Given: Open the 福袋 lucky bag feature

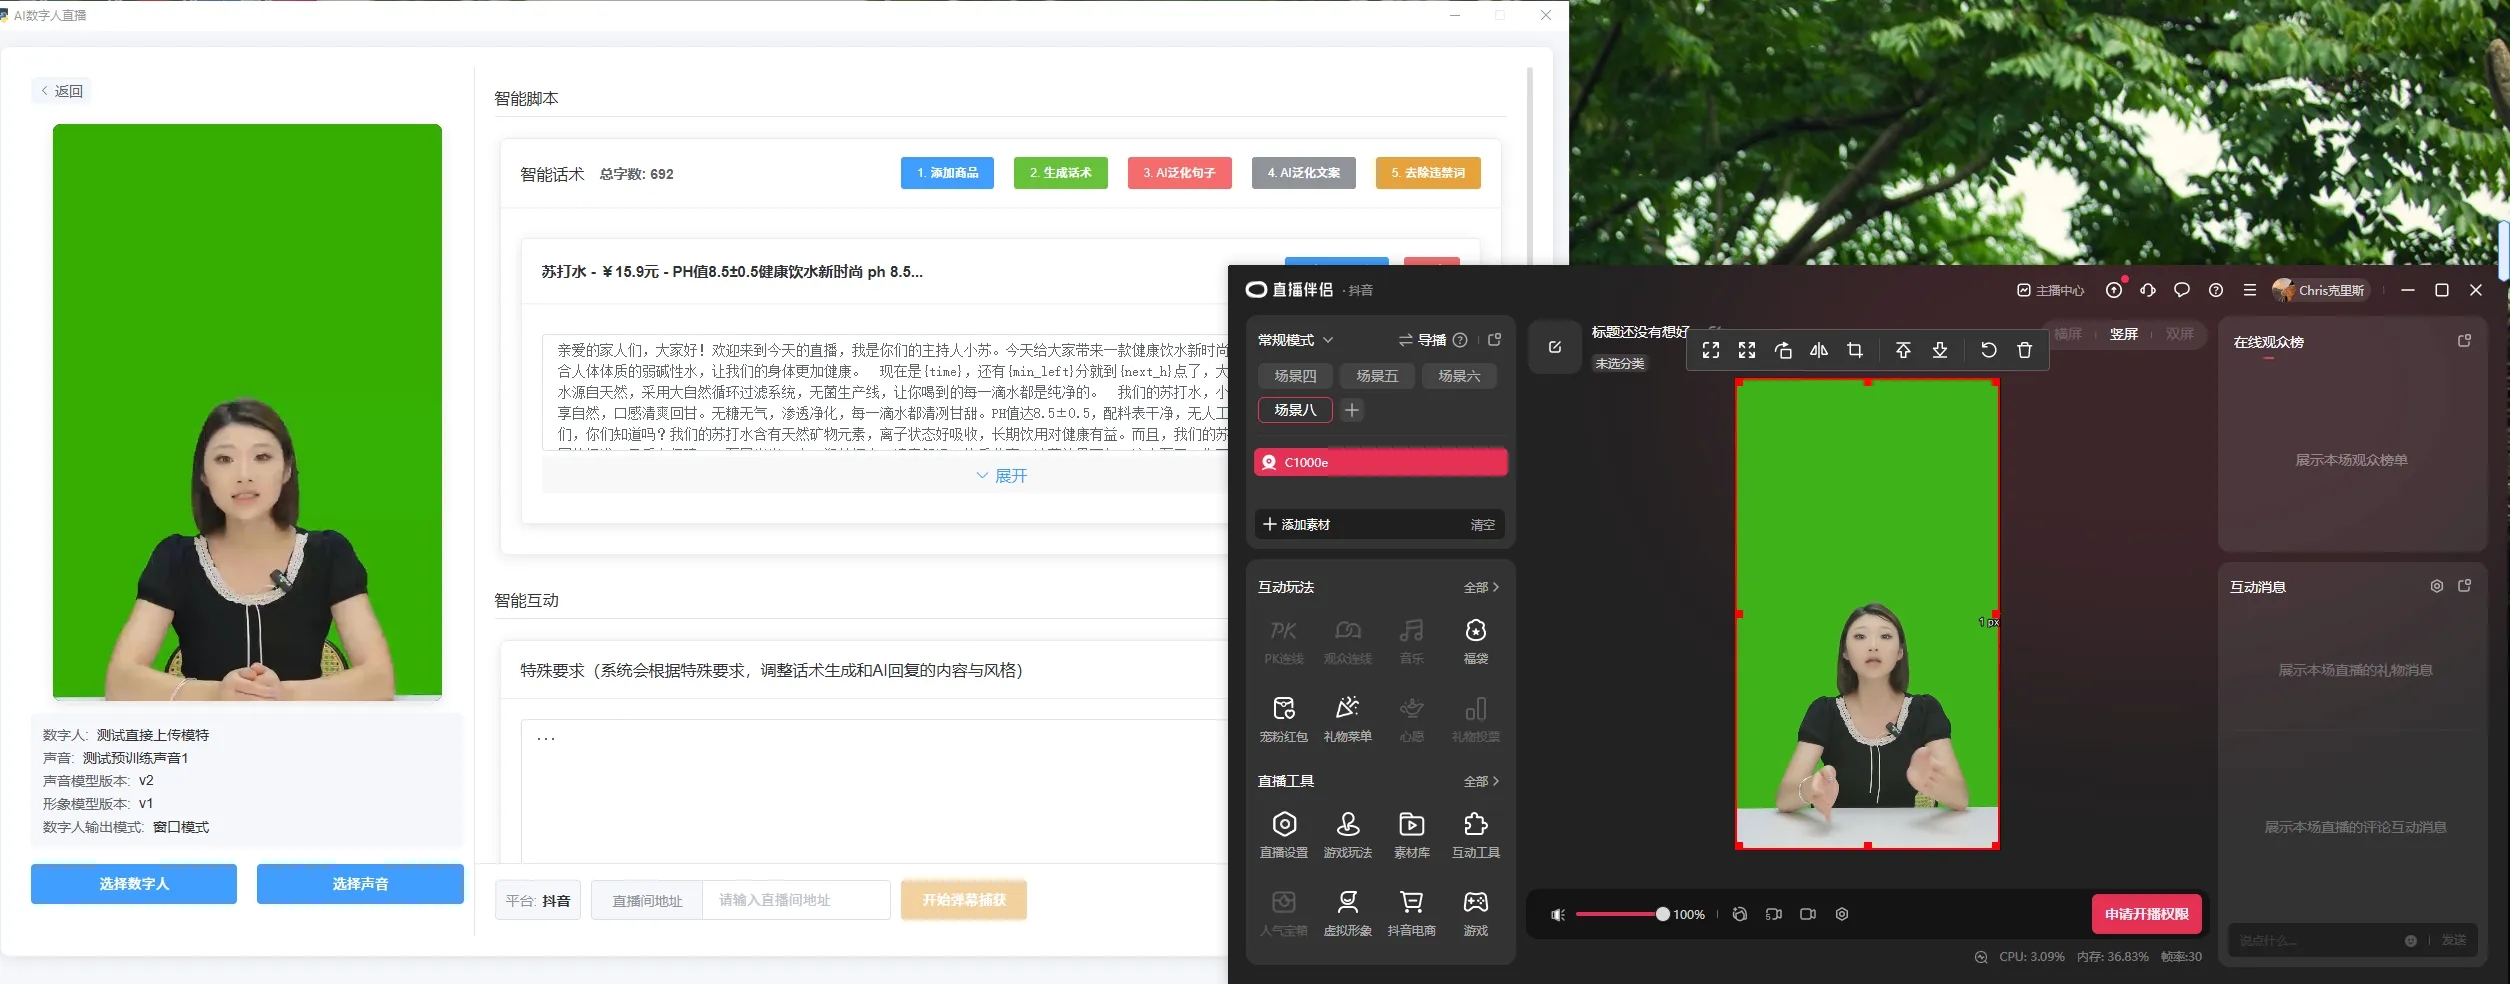Looking at the screenshot, I should 1476,641.
